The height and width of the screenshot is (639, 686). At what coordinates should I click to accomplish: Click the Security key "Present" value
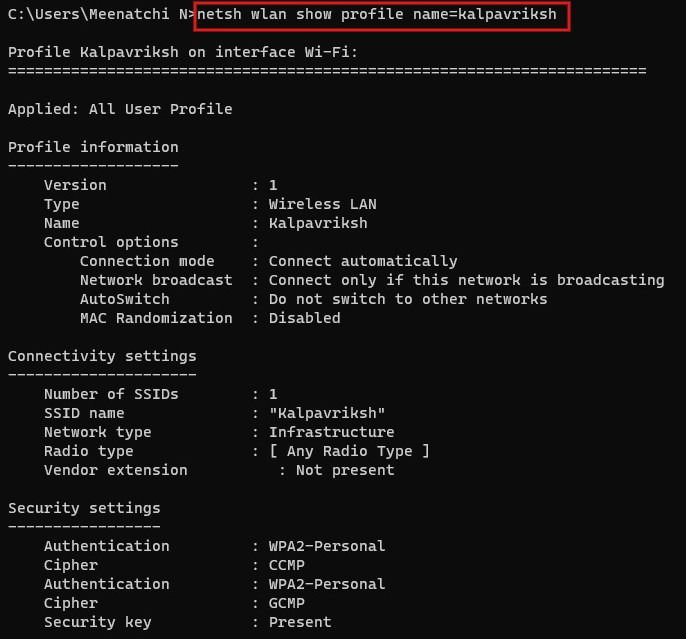click(299, 622)
